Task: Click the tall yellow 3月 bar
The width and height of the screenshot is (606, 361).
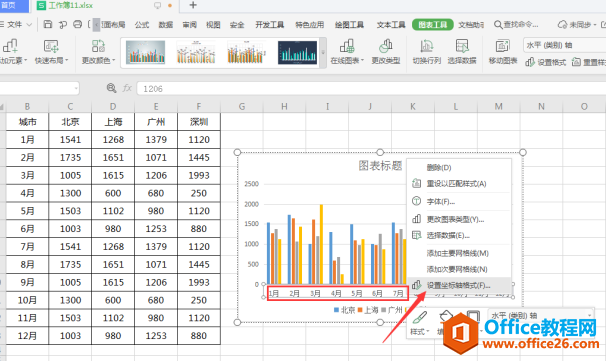Action: [x=321, y=244]
